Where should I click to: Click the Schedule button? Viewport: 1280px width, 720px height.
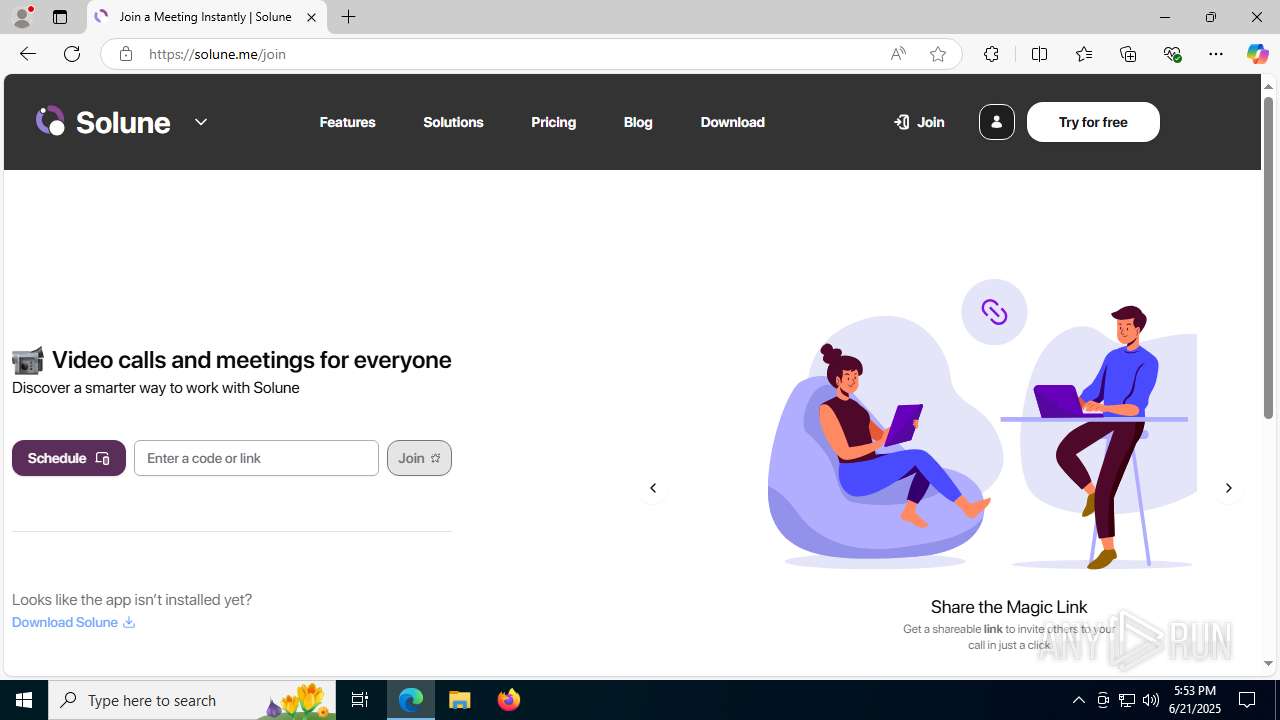pos(69,458)
